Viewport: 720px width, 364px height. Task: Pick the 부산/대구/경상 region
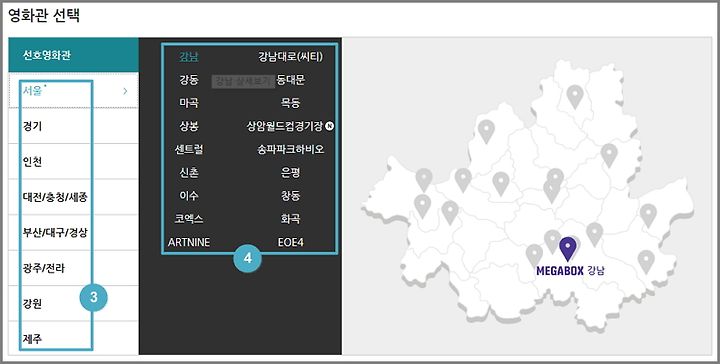tap(73, 232)
